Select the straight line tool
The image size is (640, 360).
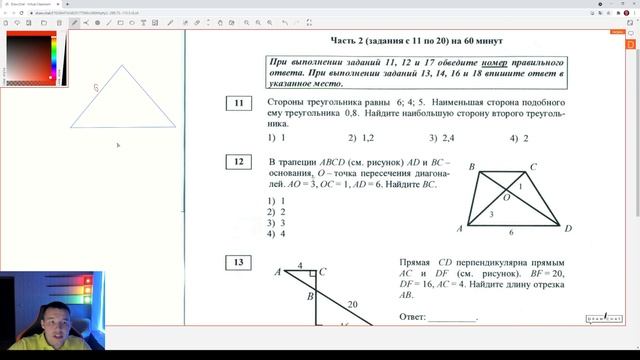[x=109, y=23]
